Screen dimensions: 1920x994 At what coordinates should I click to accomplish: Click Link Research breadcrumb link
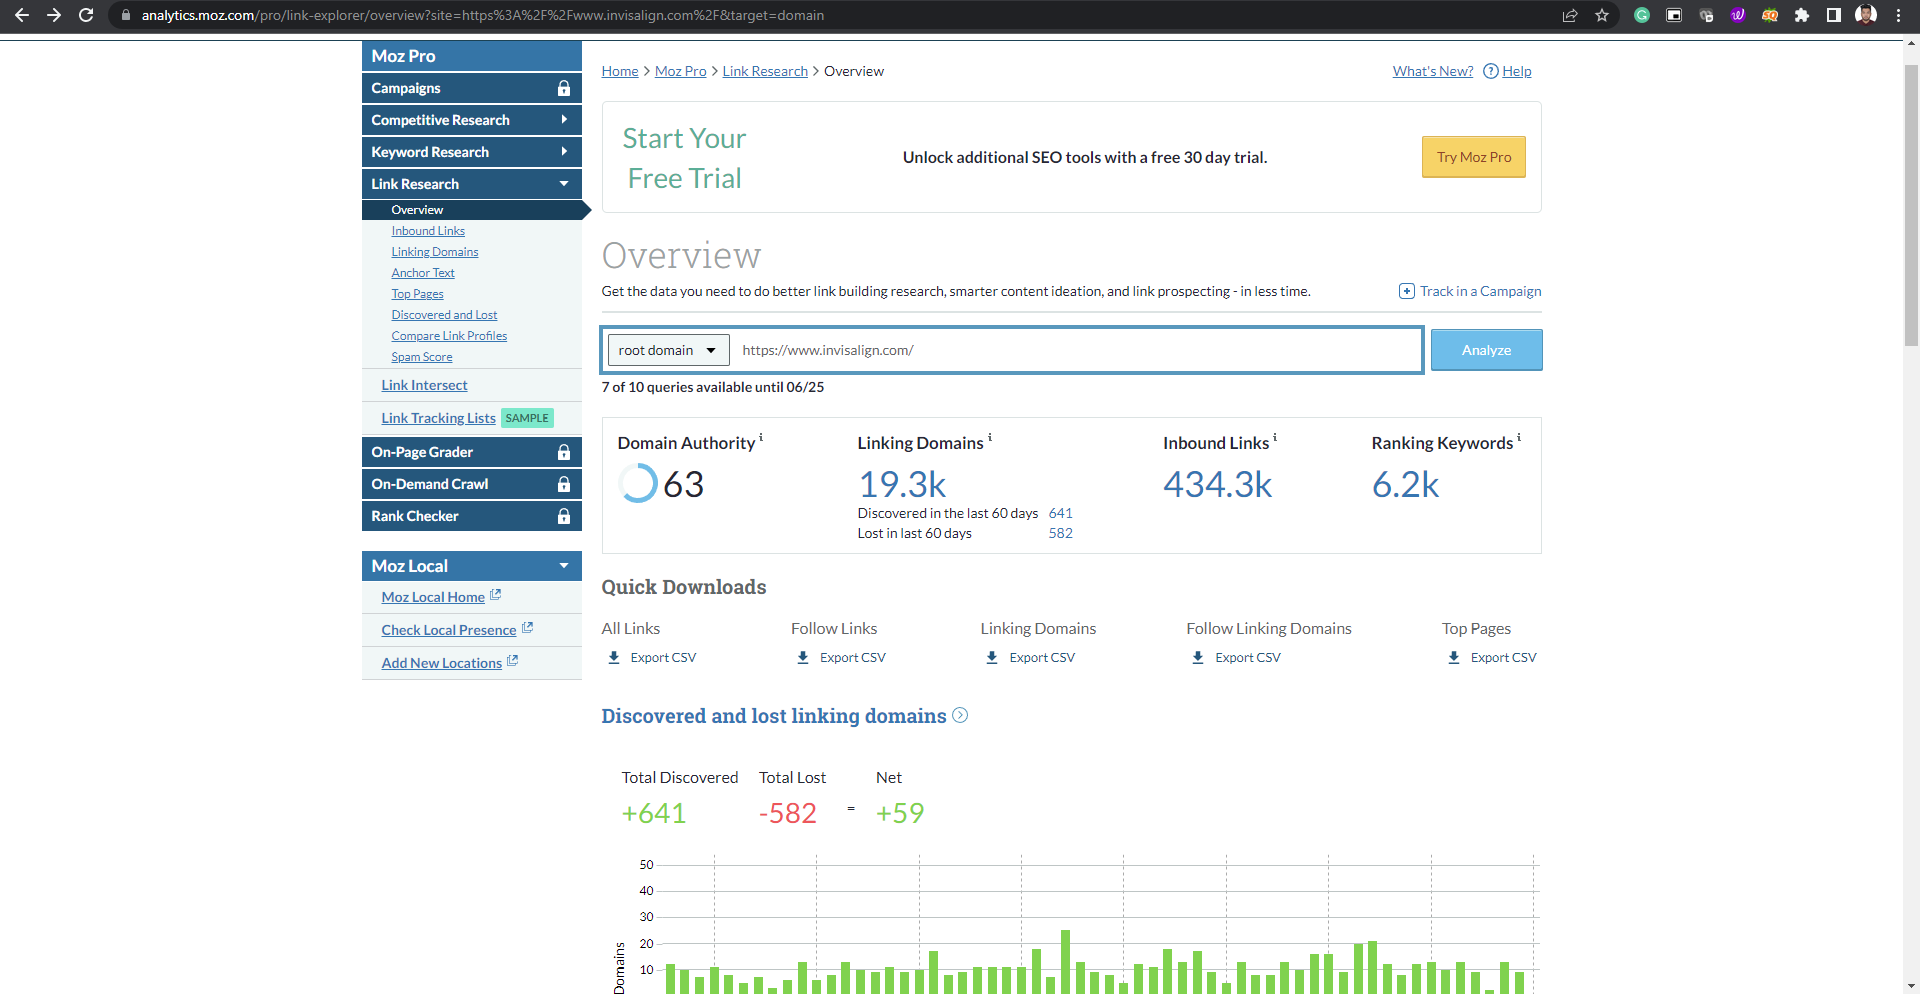[x=765, y=71]
